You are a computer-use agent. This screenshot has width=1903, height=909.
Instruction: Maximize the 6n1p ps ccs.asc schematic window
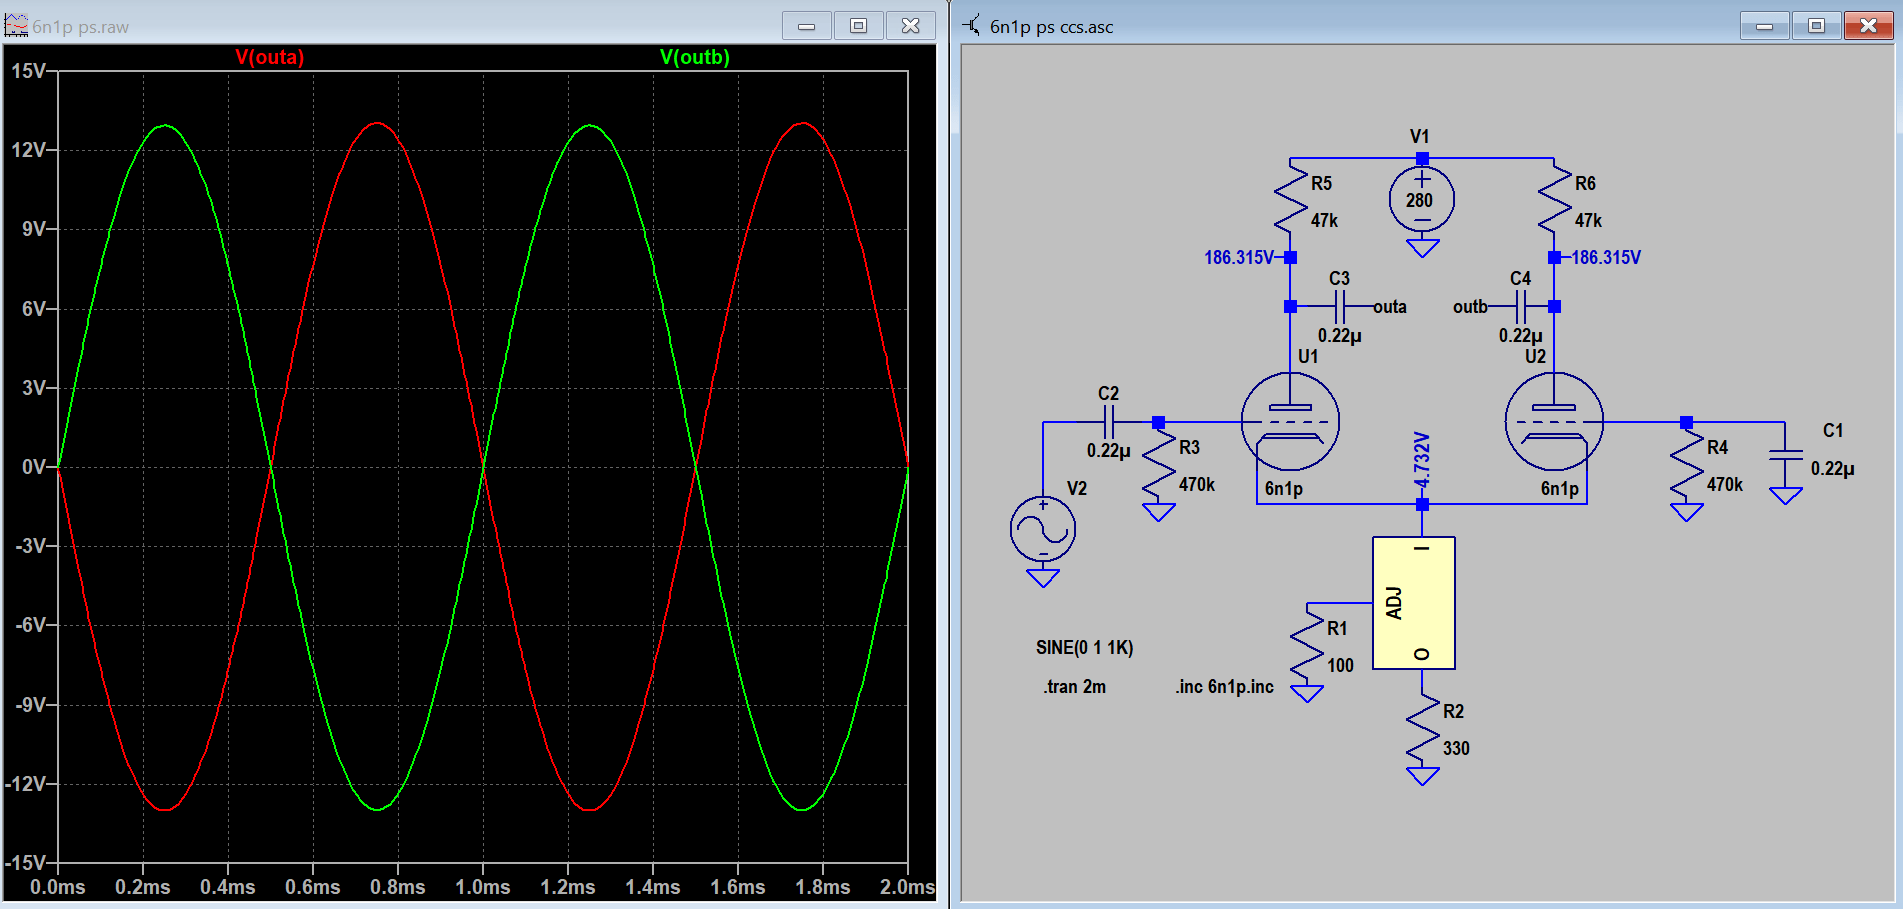(x=1816, y=26)
